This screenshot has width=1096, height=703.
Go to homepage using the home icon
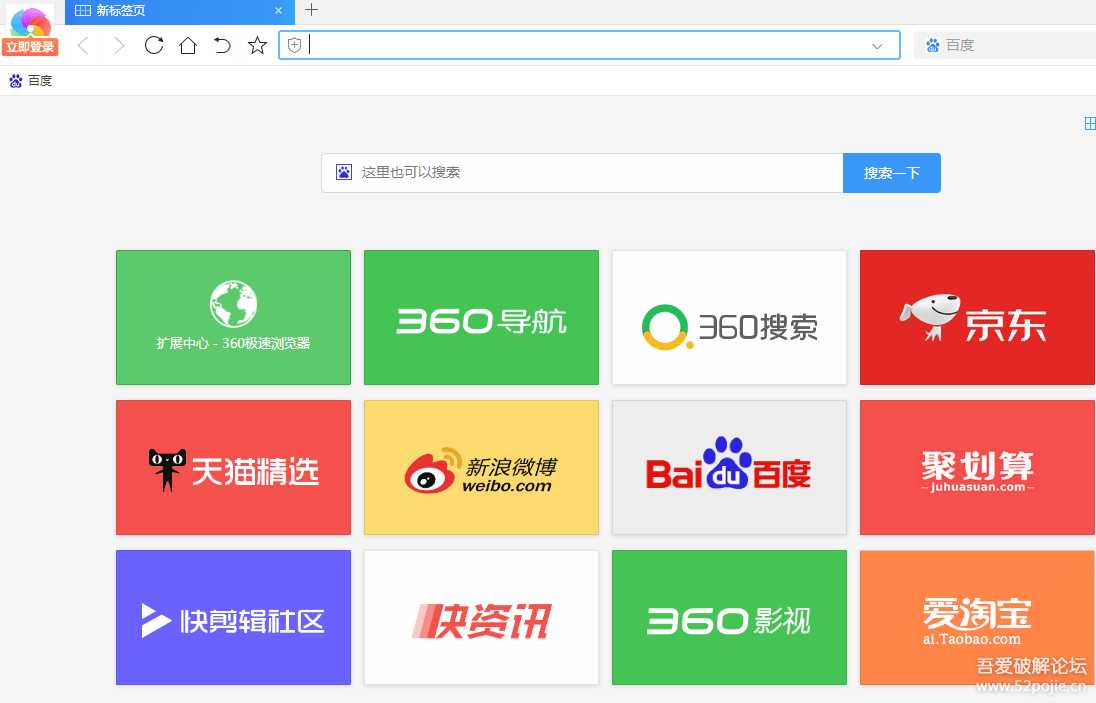click(x=188, y=45)
